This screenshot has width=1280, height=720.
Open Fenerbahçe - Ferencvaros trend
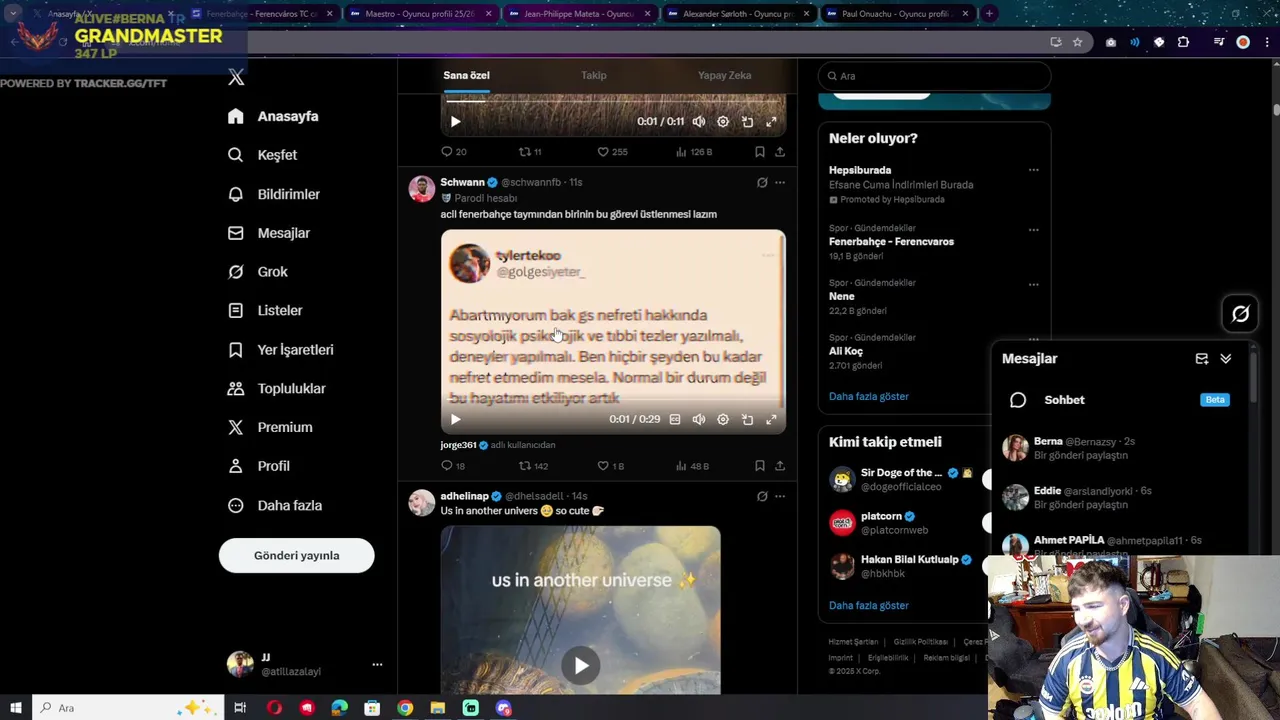[x=891, y=242]
